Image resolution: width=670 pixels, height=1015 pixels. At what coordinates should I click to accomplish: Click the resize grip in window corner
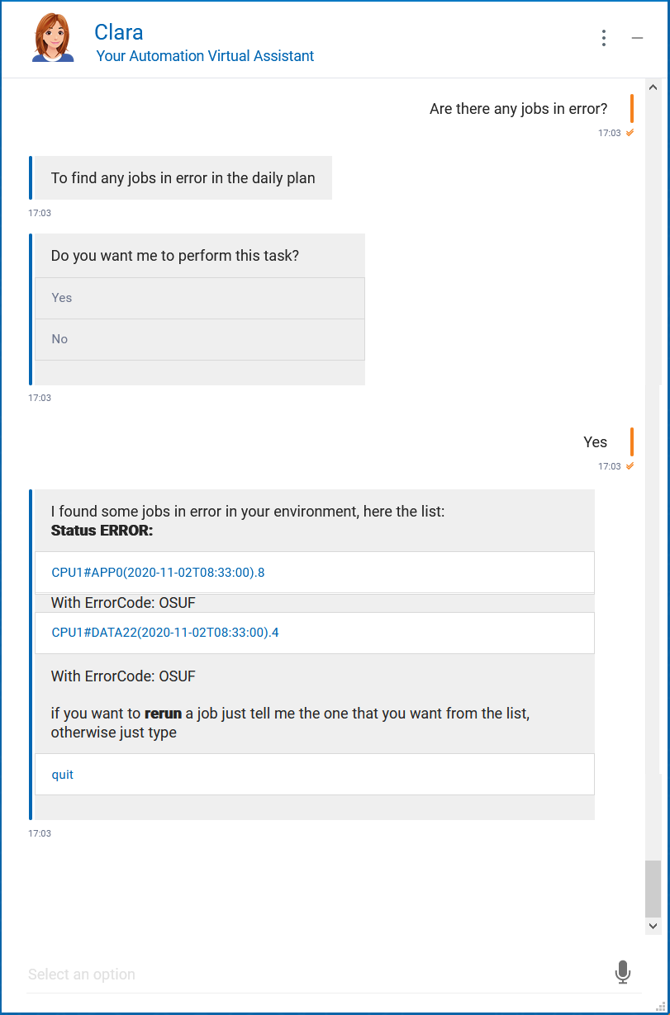[x=659, y=1005]
